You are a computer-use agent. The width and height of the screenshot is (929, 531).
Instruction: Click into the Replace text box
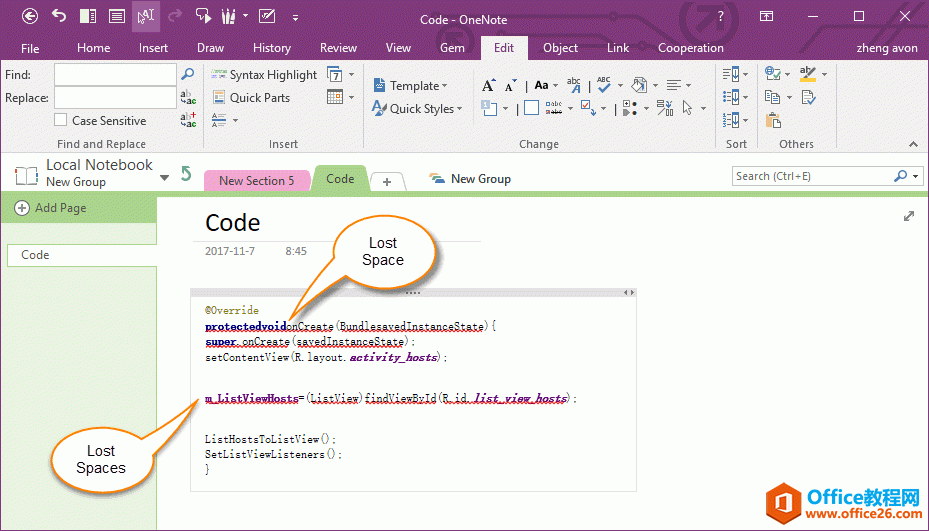click(x=115, y=98)
